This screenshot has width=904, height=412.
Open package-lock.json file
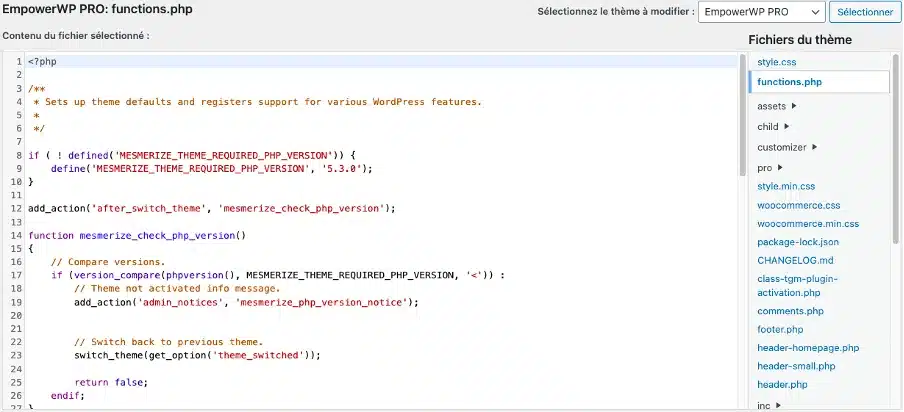[798, 242]
